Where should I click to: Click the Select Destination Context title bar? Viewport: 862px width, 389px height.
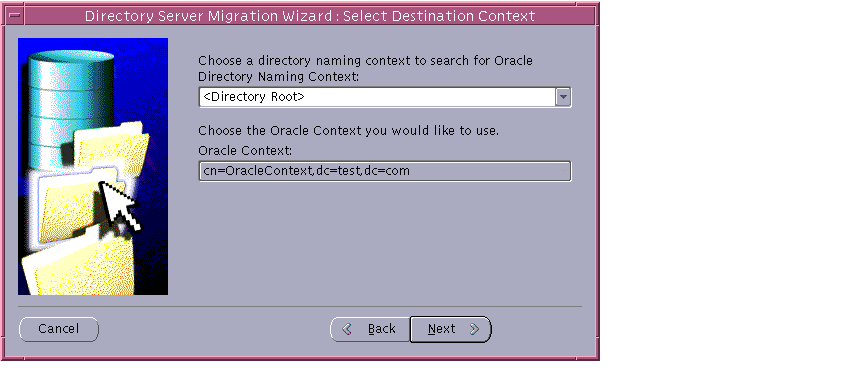(310, 15)
